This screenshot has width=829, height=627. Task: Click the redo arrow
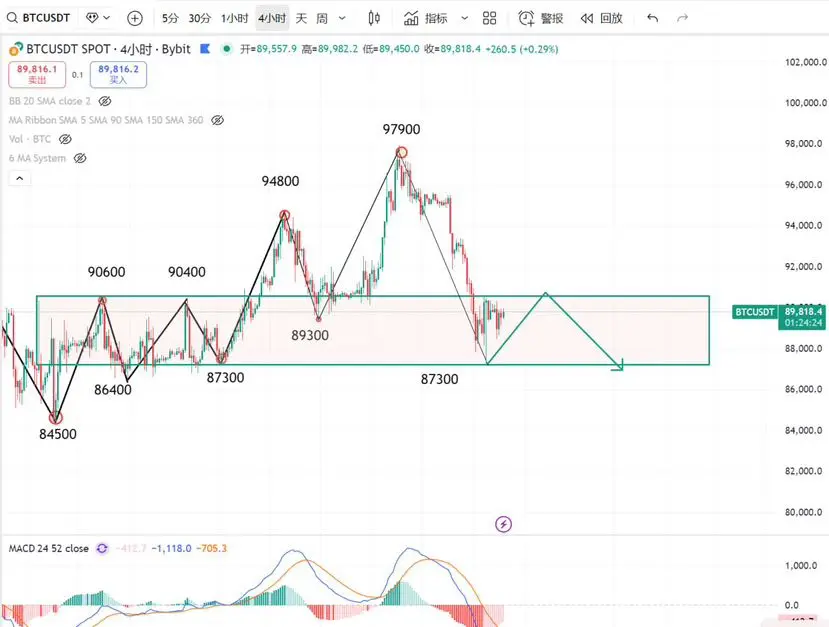pos(683,19)
